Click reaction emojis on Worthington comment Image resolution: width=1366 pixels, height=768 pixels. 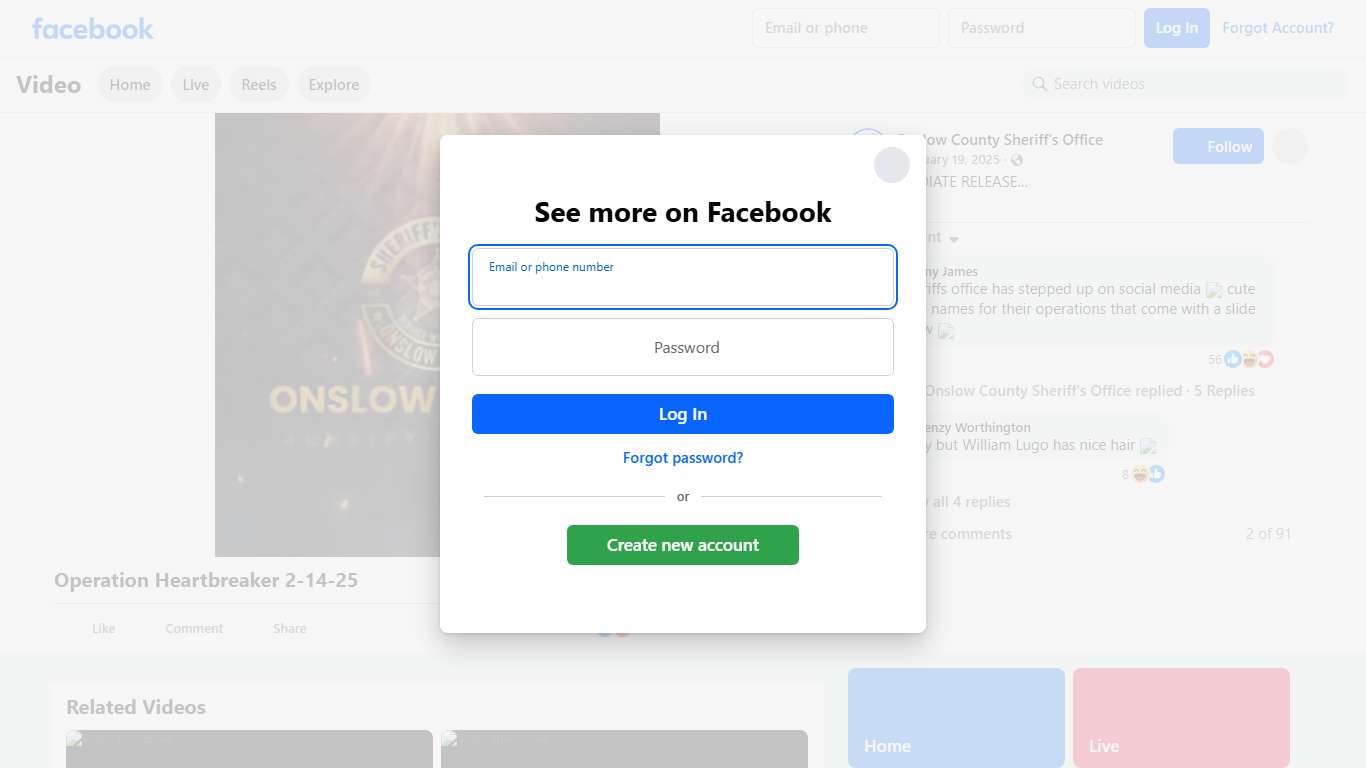[1148, 474]
